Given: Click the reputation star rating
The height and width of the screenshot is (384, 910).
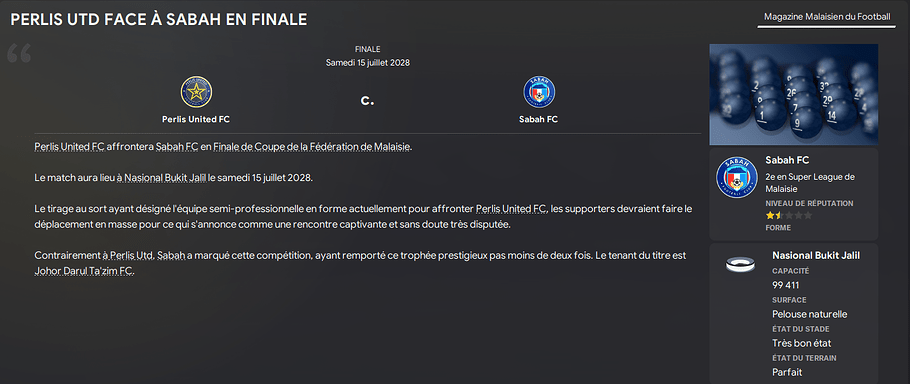Looking at the screenshot, I should (x=789, y=215).
